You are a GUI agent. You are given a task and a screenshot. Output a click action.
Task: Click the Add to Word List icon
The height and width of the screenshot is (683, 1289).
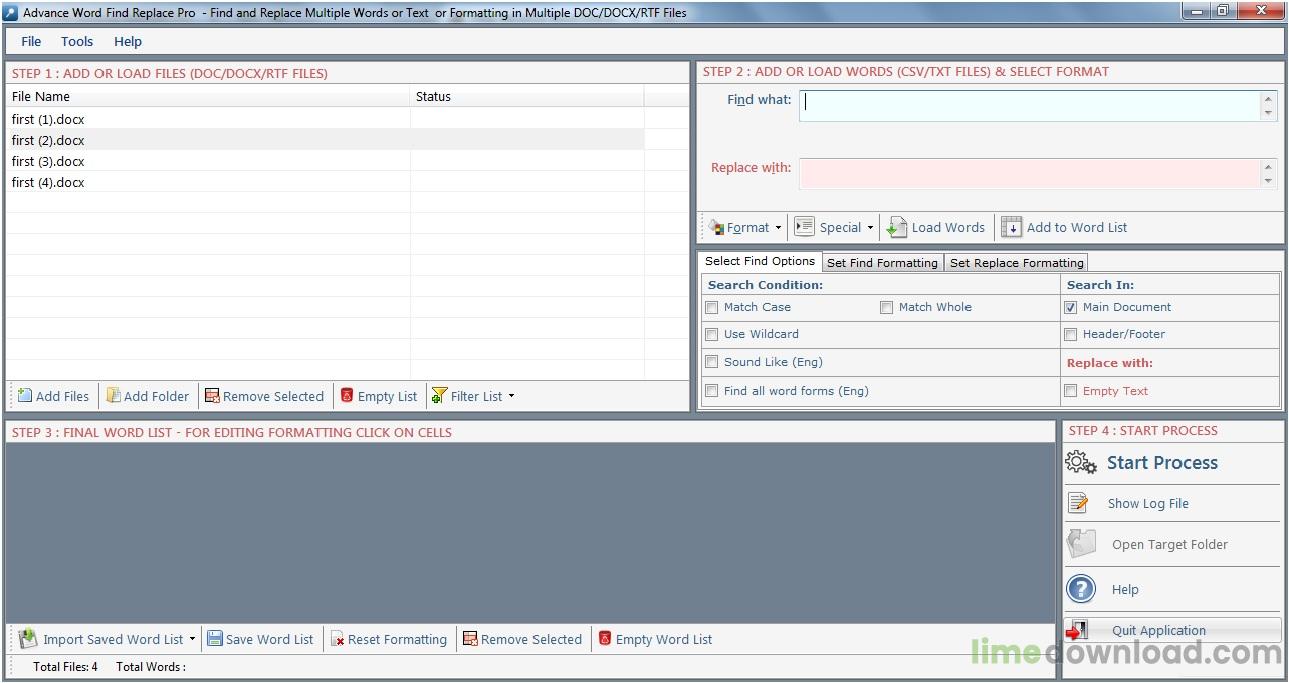[x=1012, y=227]
